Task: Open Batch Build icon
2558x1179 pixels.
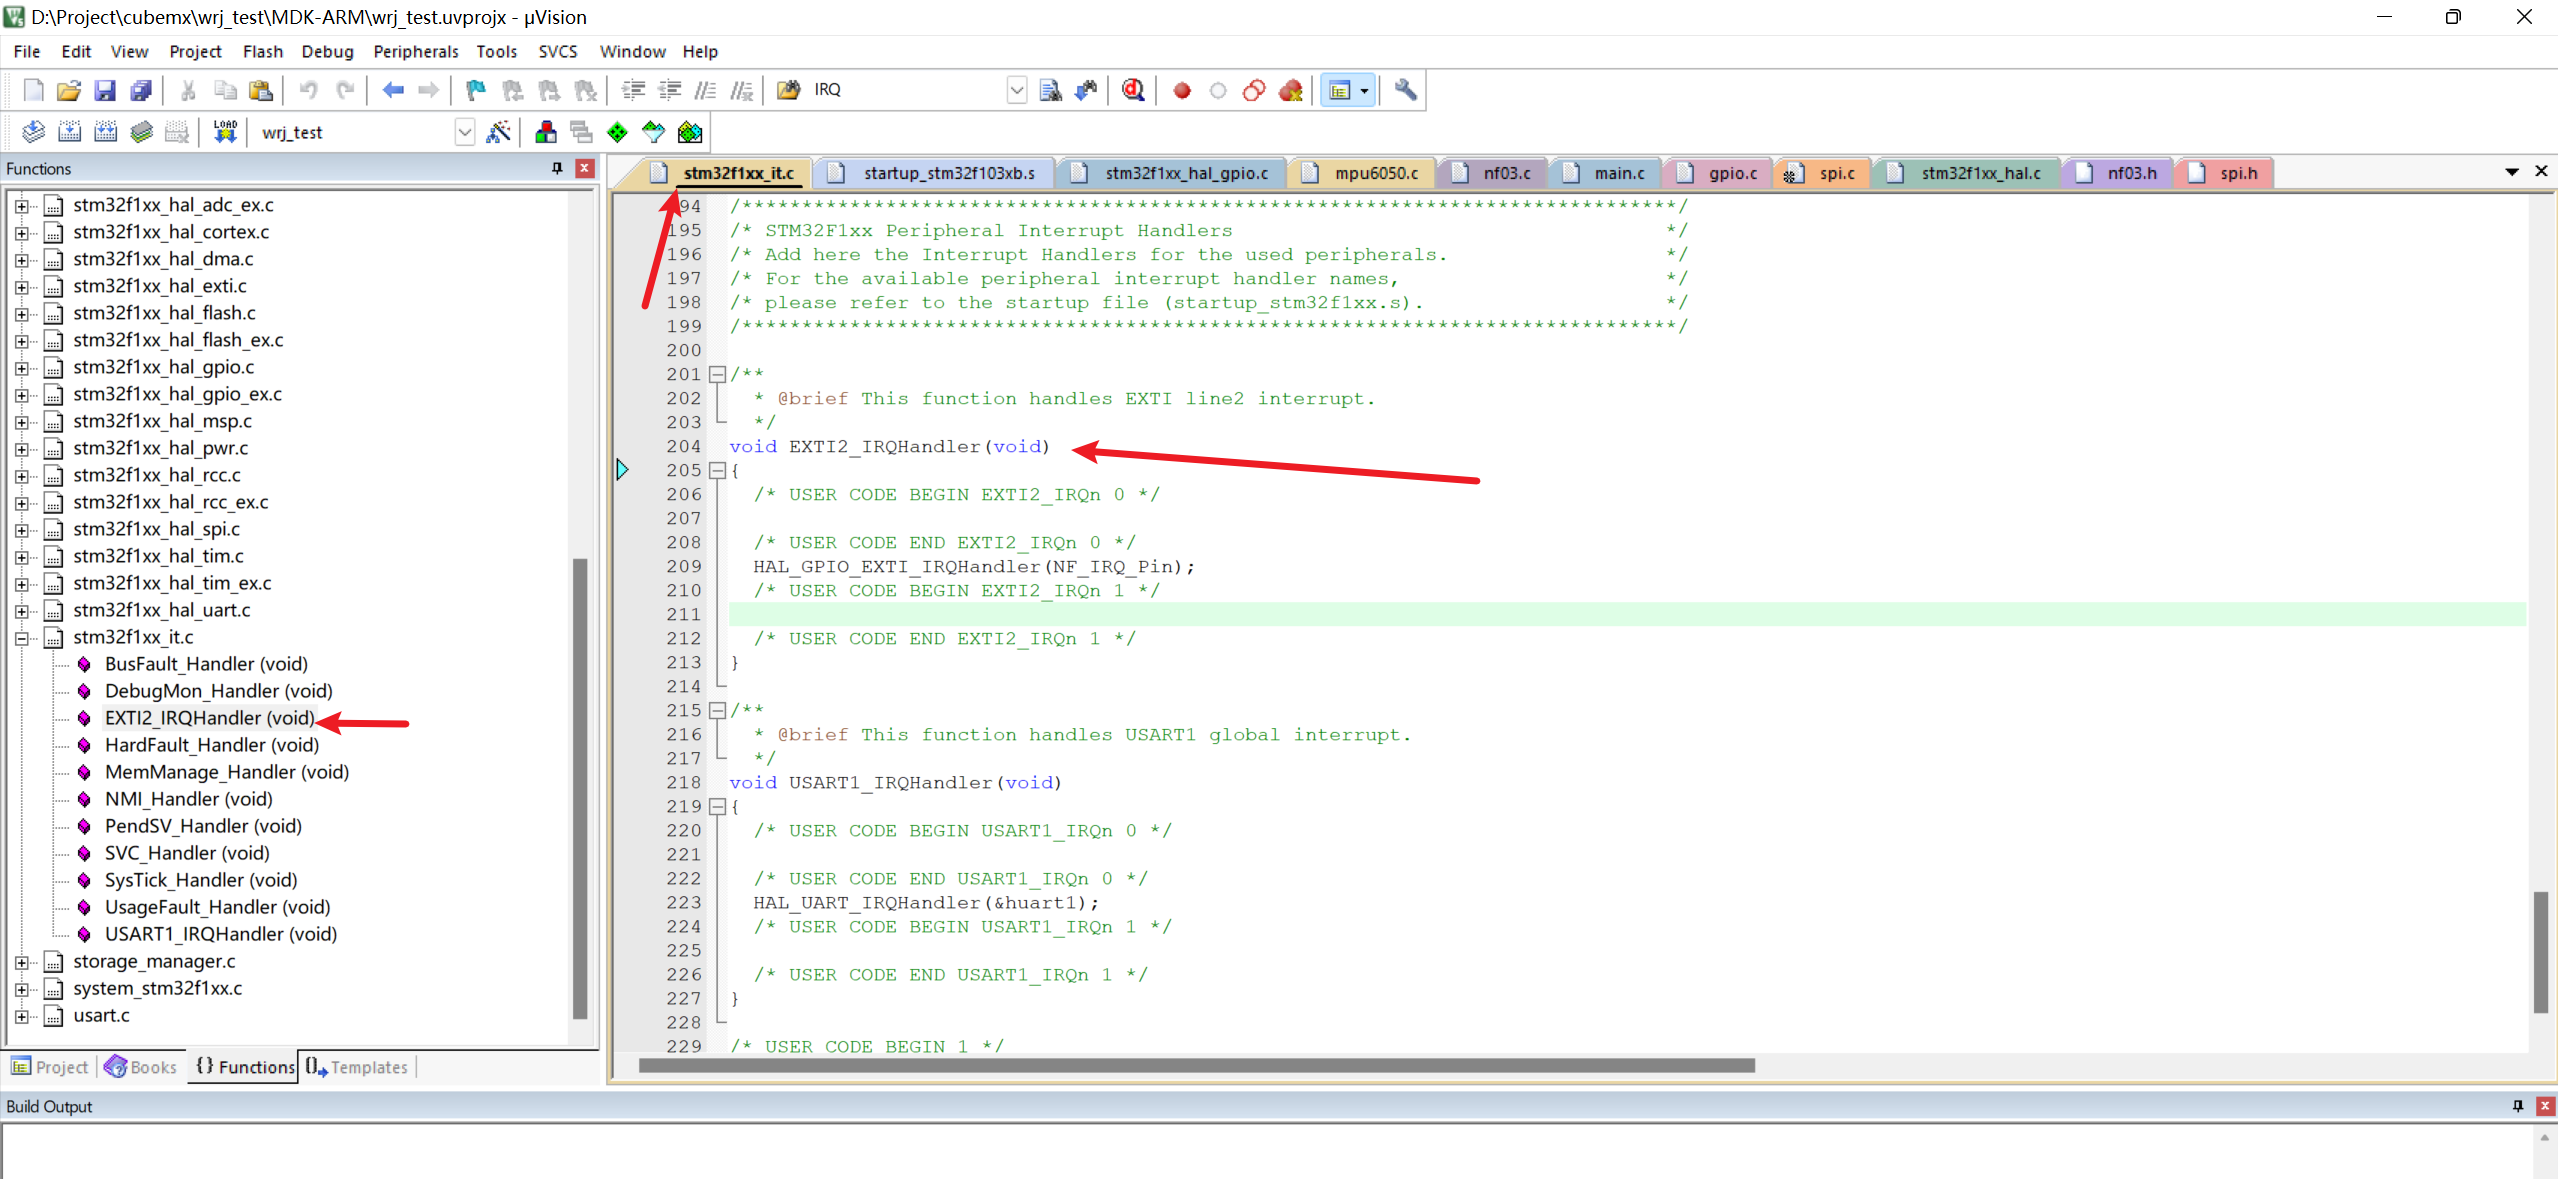Action: tap(141, 132)
